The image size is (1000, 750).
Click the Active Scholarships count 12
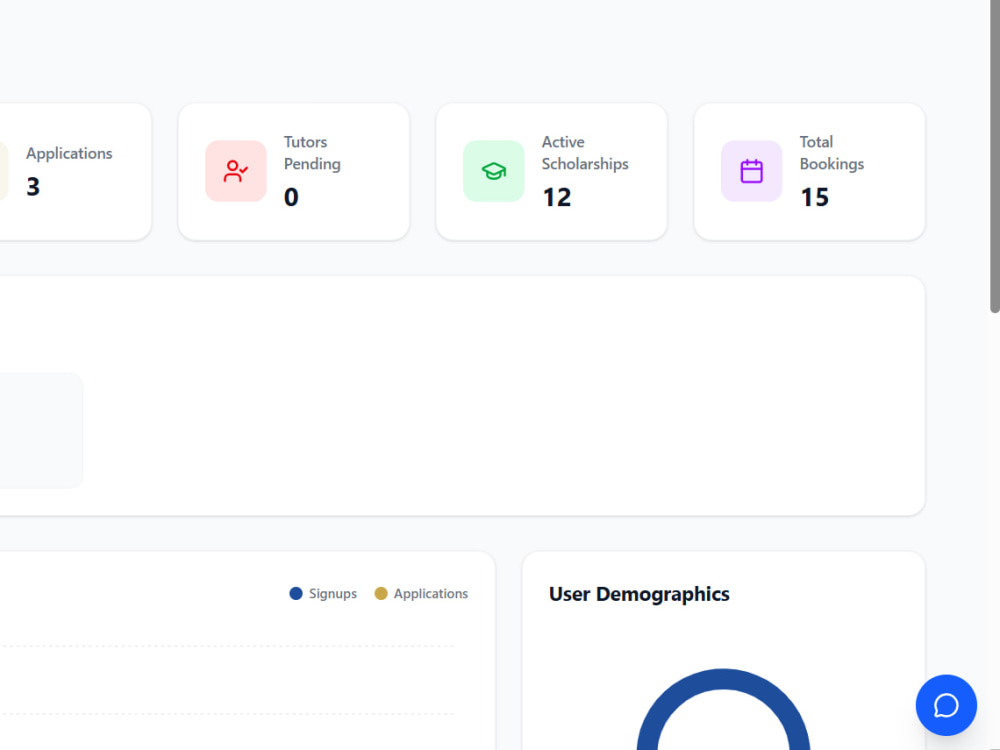pos(557,197)
